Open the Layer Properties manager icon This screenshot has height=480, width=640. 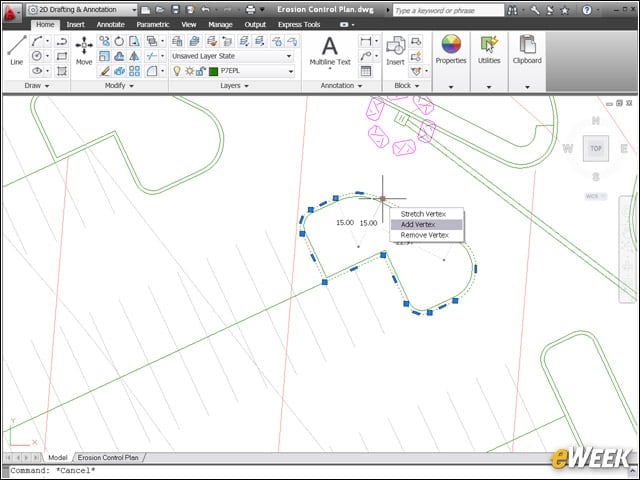click(177, 41)
